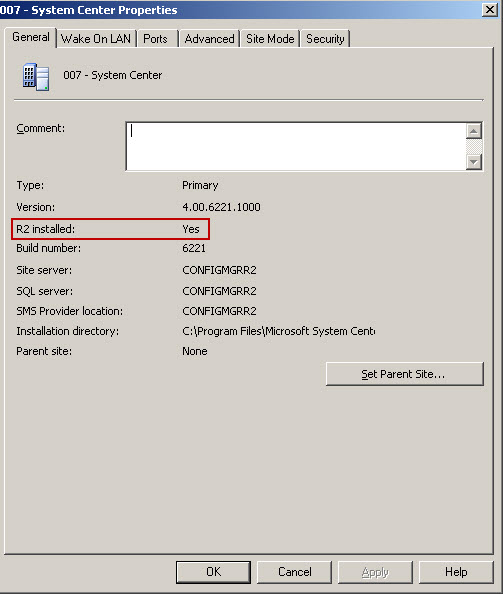
Task: Click the Comment box scroll up arrow
Action: [x=474, y=131]
